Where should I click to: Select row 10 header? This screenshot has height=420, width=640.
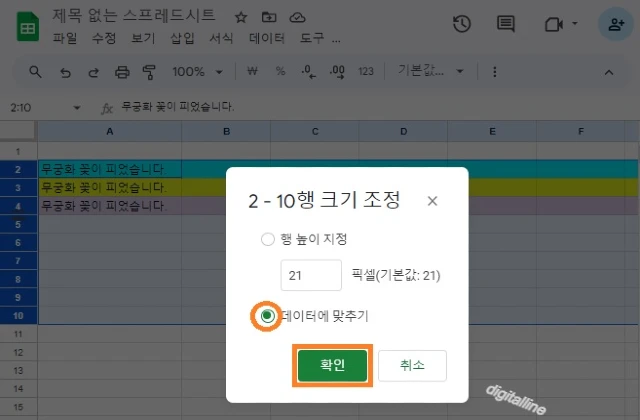click(18, 316)
